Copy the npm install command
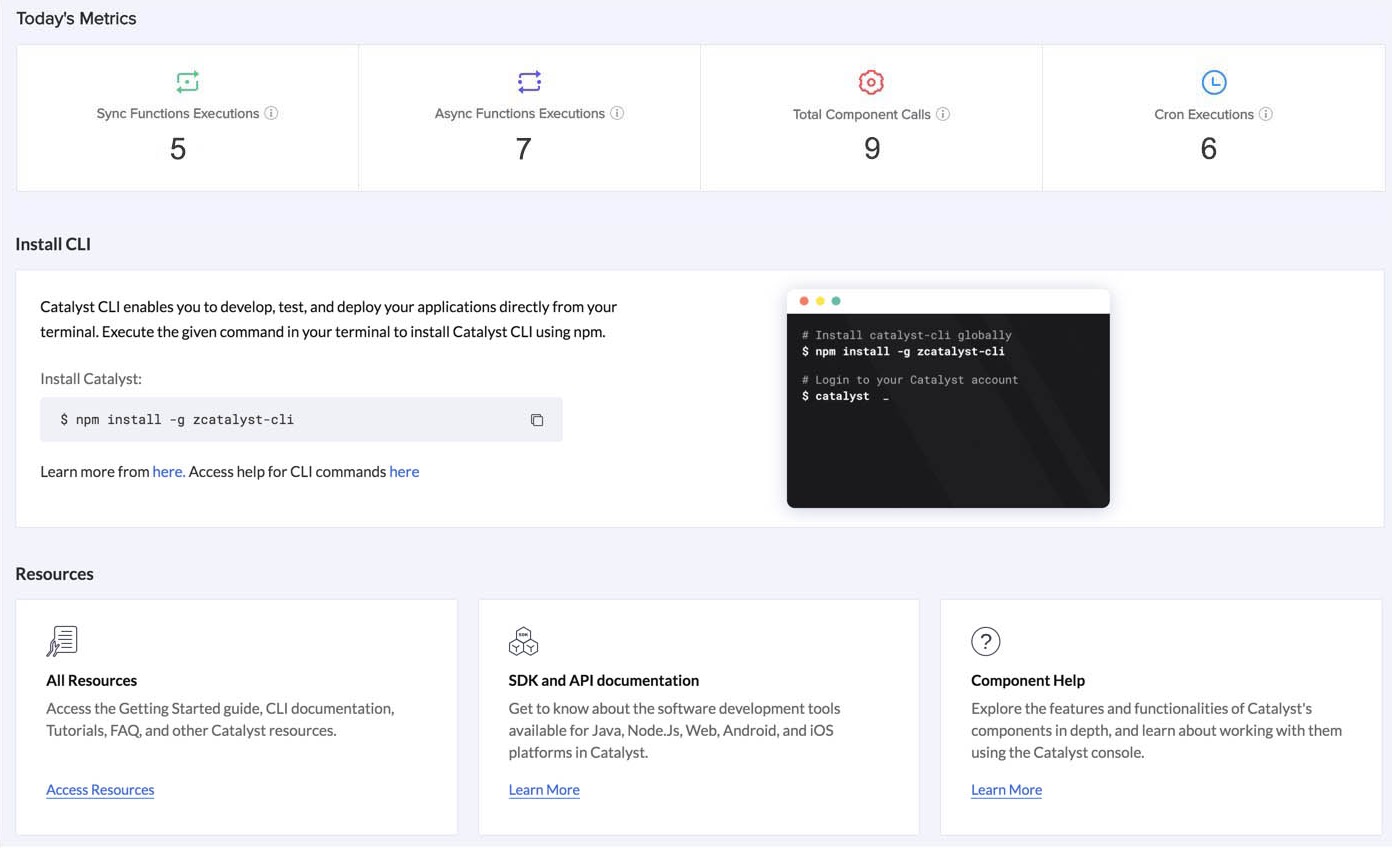Screen dimensions: 1392x848 [537, 420]
